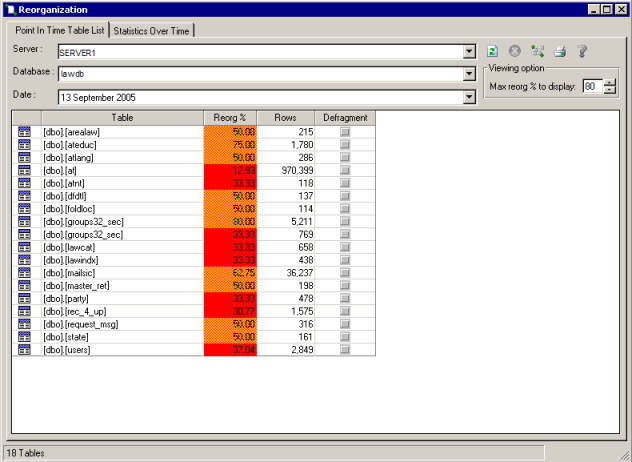Click the table icon beside [dbo].[request_msg]
Viewport: 632px width, 462px height.
24,324
